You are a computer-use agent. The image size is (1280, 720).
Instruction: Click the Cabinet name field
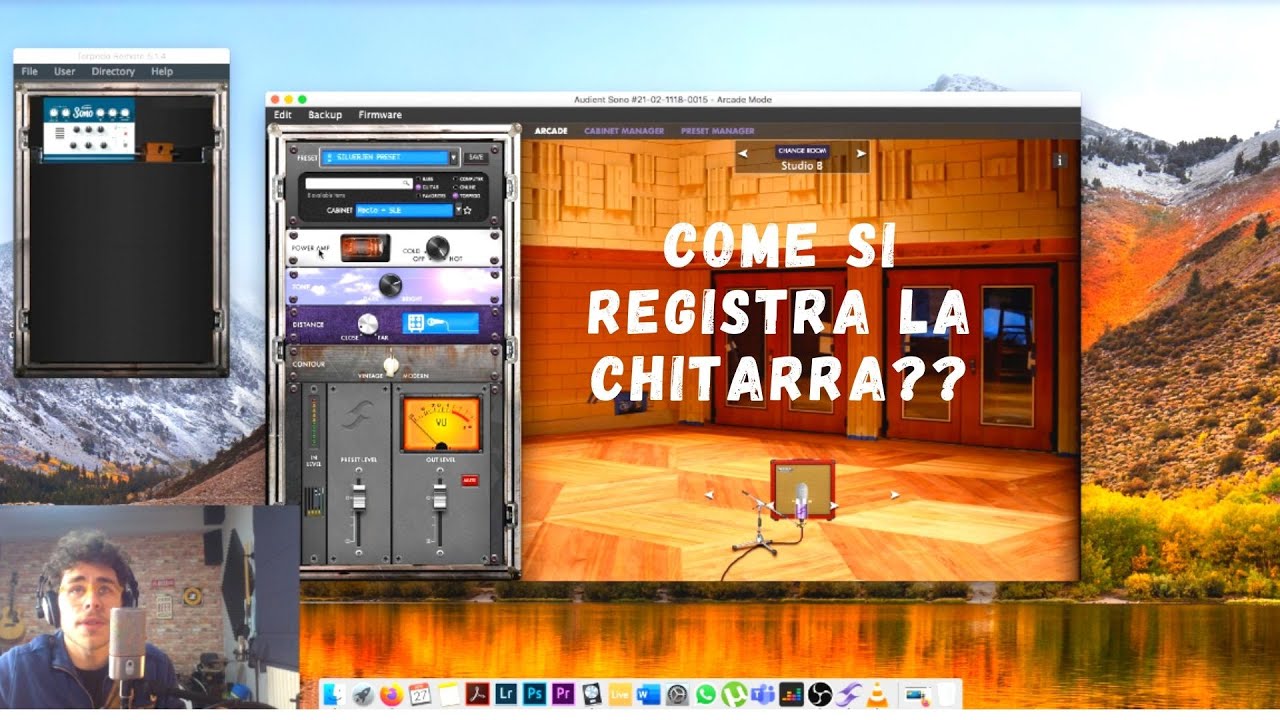pyautogui.click(x=404, y=210)
